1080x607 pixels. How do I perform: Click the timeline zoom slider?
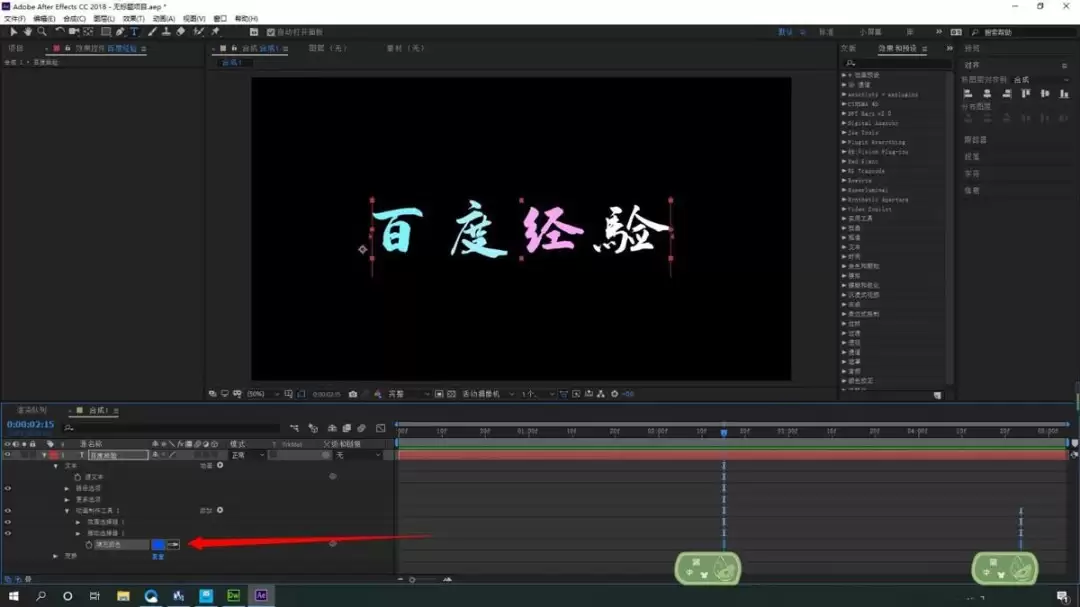(412, 579)
